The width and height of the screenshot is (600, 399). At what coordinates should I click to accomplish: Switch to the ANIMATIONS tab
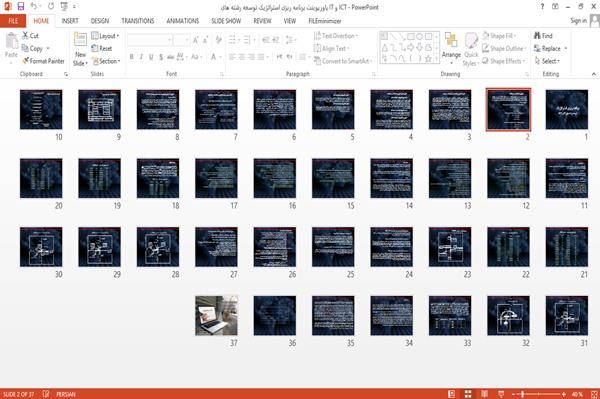tap(183, 21)
